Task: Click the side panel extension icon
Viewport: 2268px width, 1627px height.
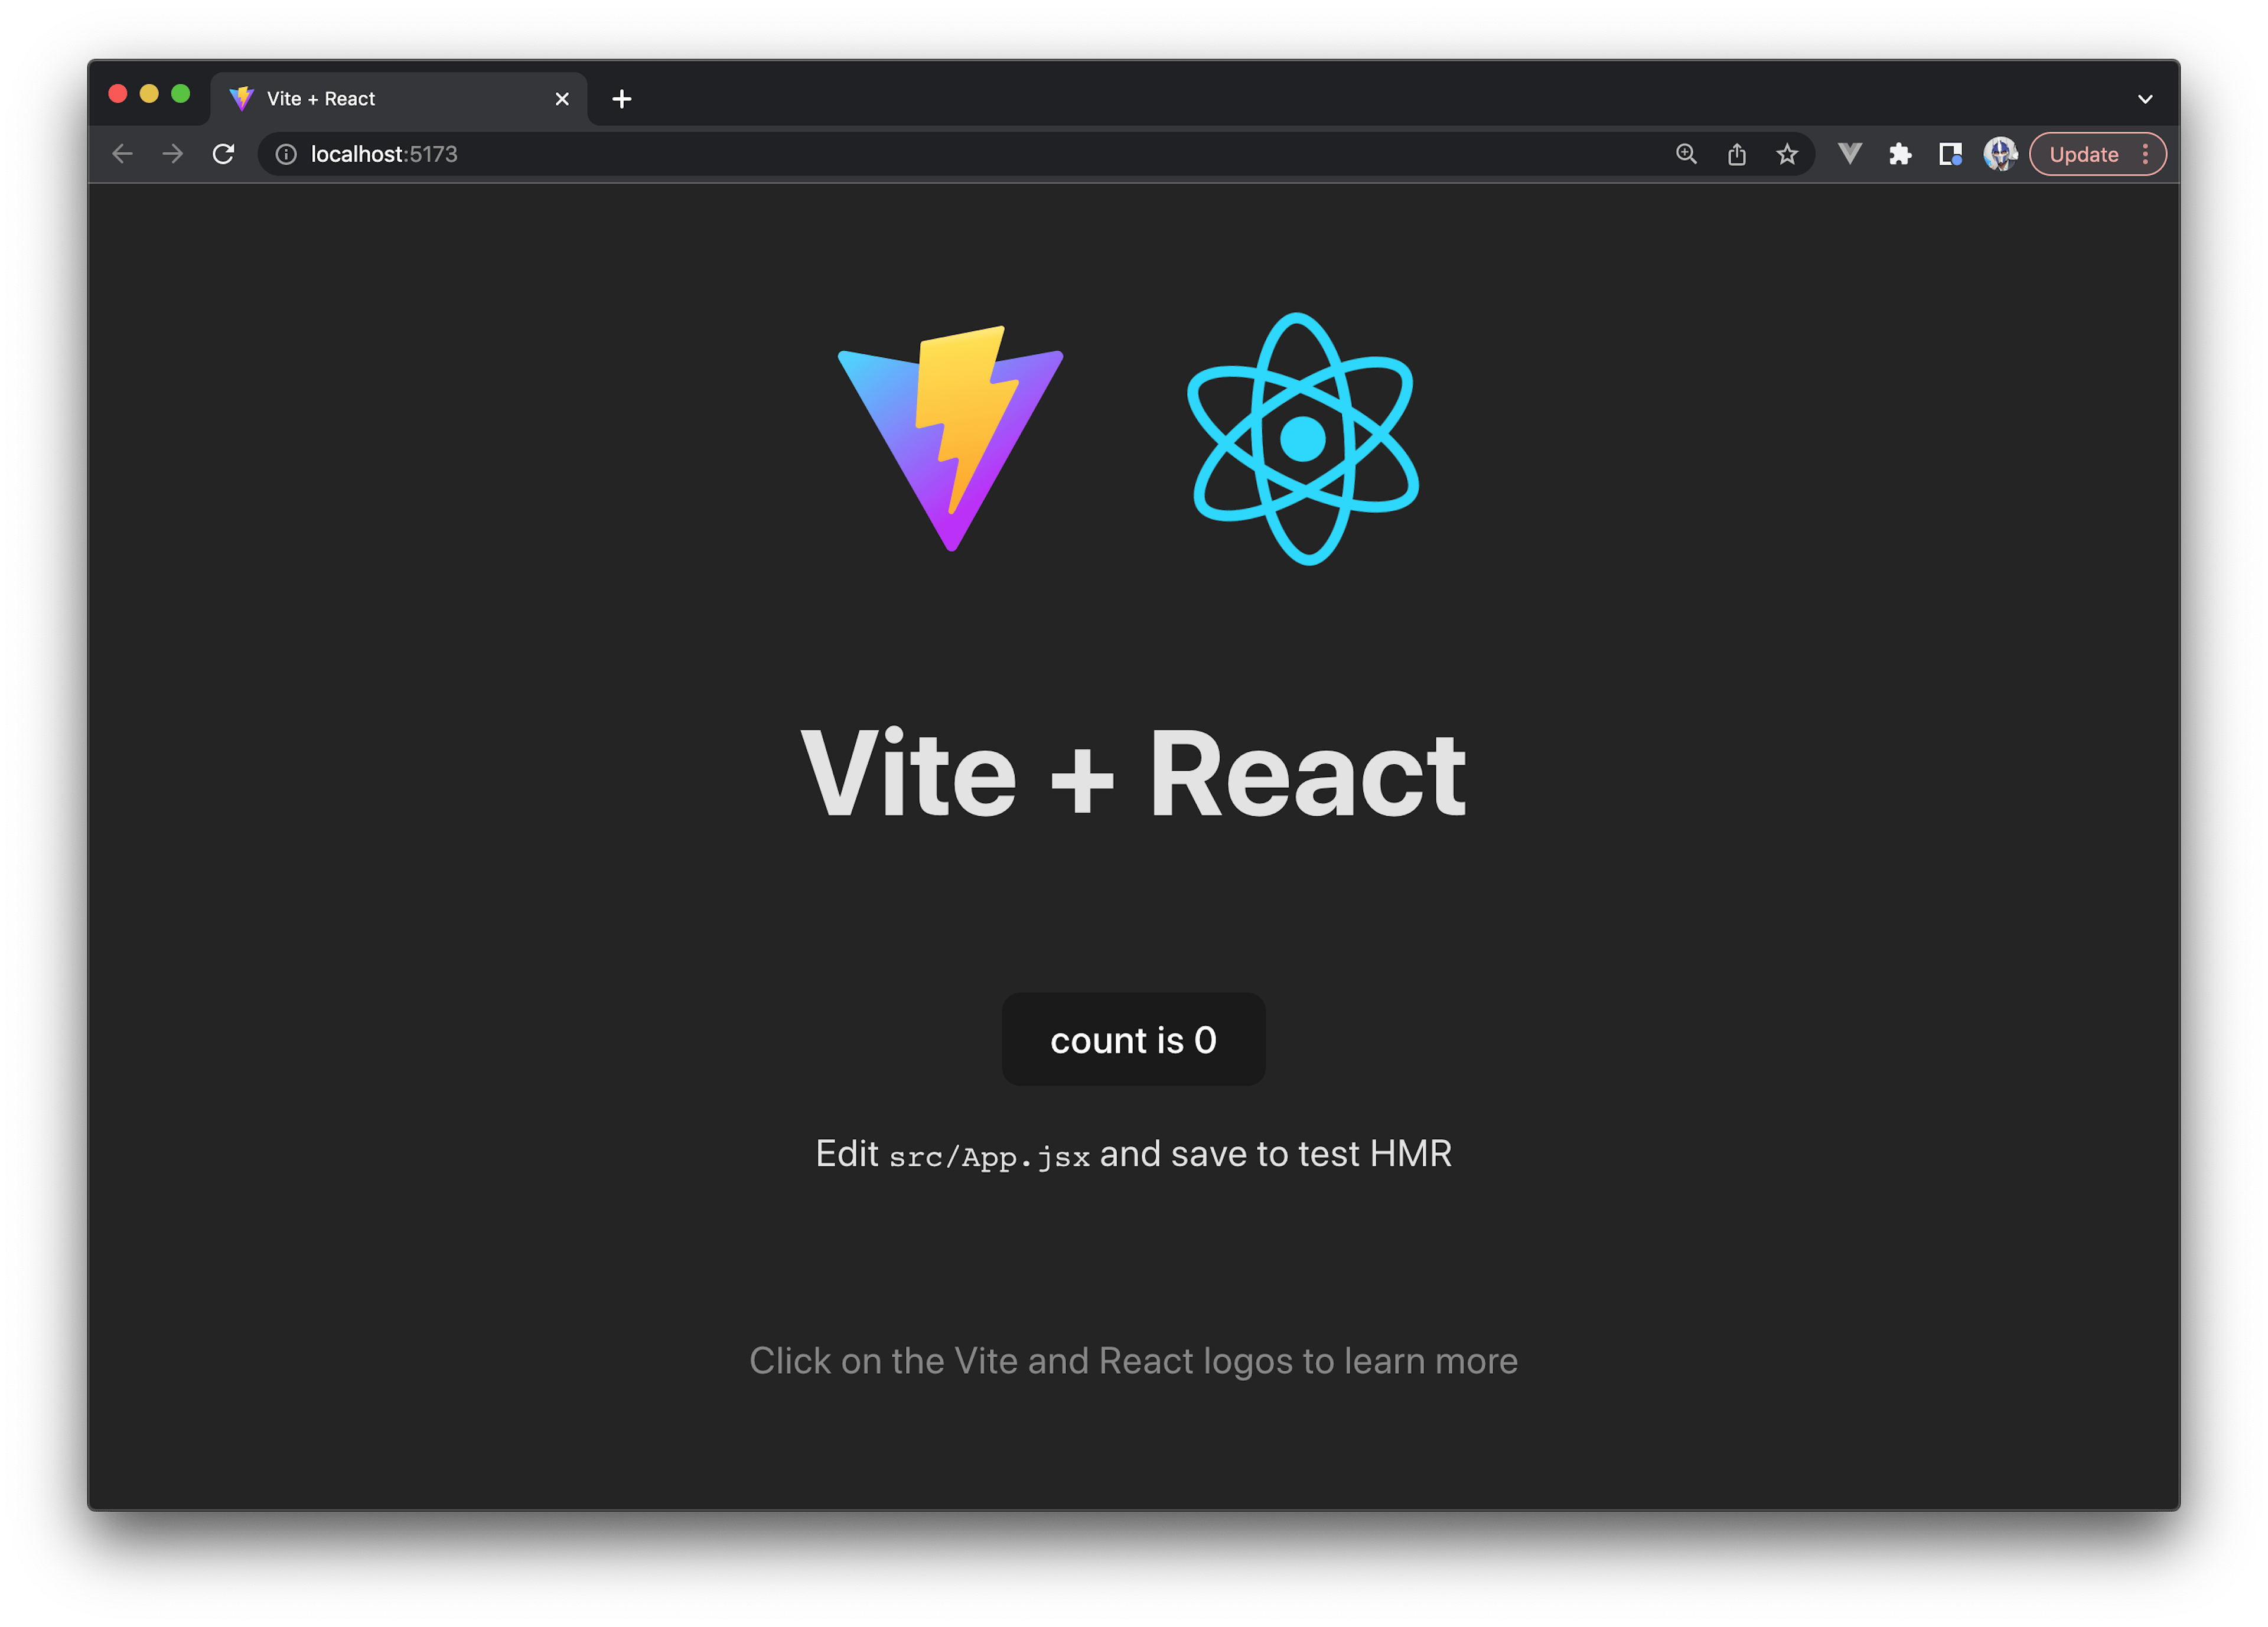Action: coord(1950,154)
